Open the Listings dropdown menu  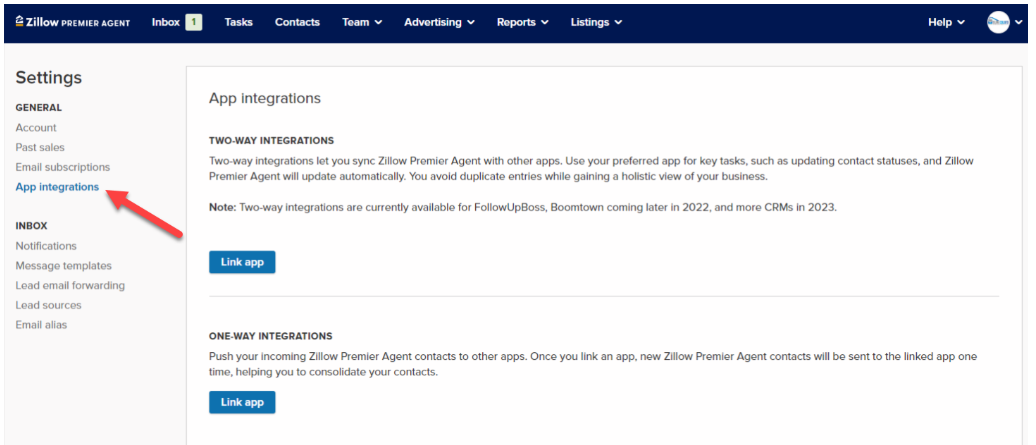[596, 22]
